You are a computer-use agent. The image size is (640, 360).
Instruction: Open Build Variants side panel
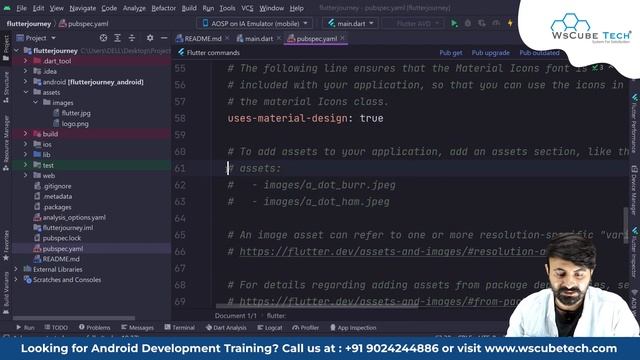6,292
